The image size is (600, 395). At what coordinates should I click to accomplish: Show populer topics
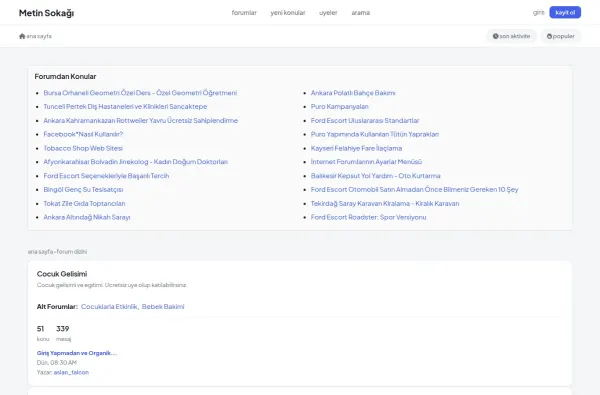(561, 36)
